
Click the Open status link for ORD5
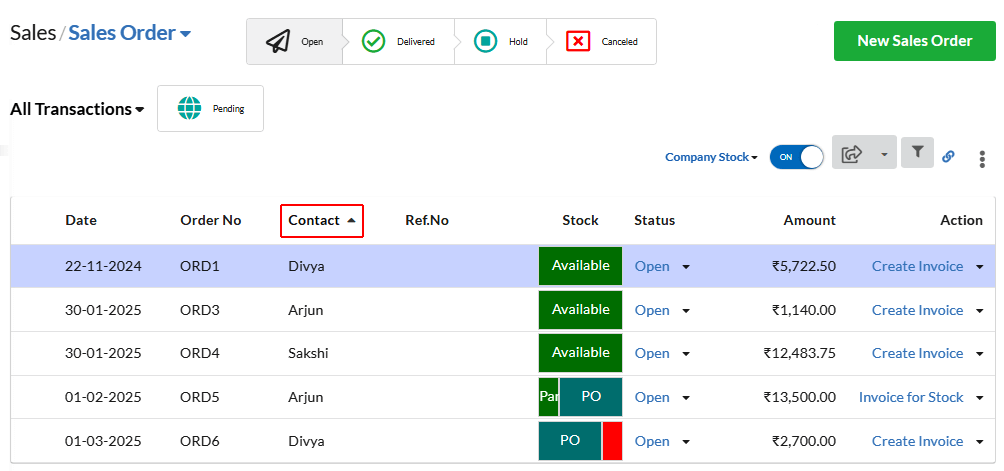[652, 397]
